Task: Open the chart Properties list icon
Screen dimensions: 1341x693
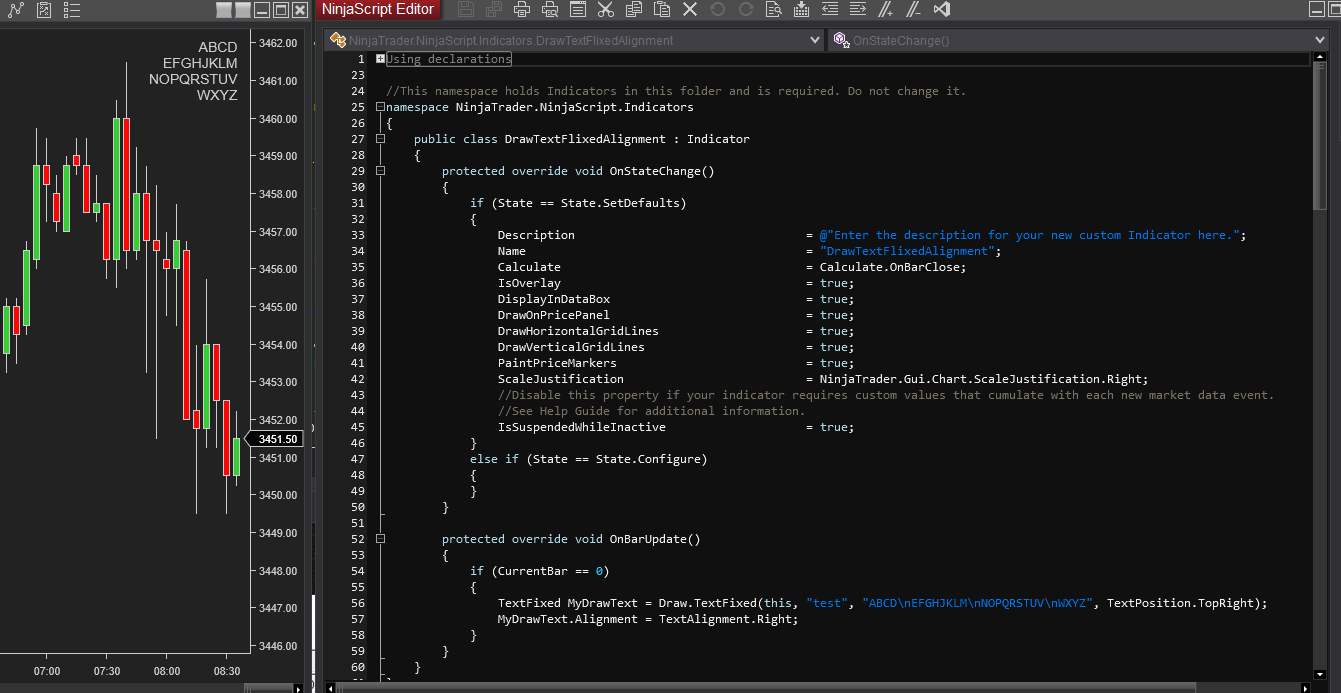Action: pyautogui.click(x=71, y=10)
